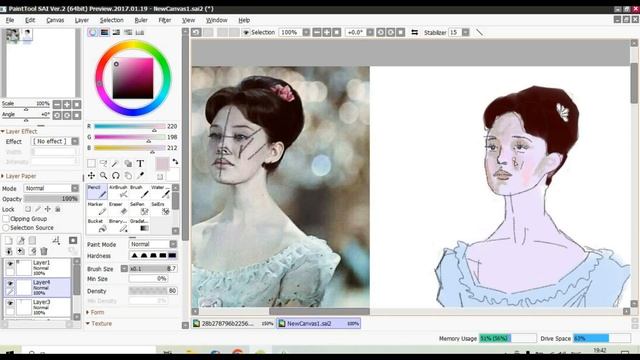Select the Text tool
The image size is (640, 360).
click(140, 164)
